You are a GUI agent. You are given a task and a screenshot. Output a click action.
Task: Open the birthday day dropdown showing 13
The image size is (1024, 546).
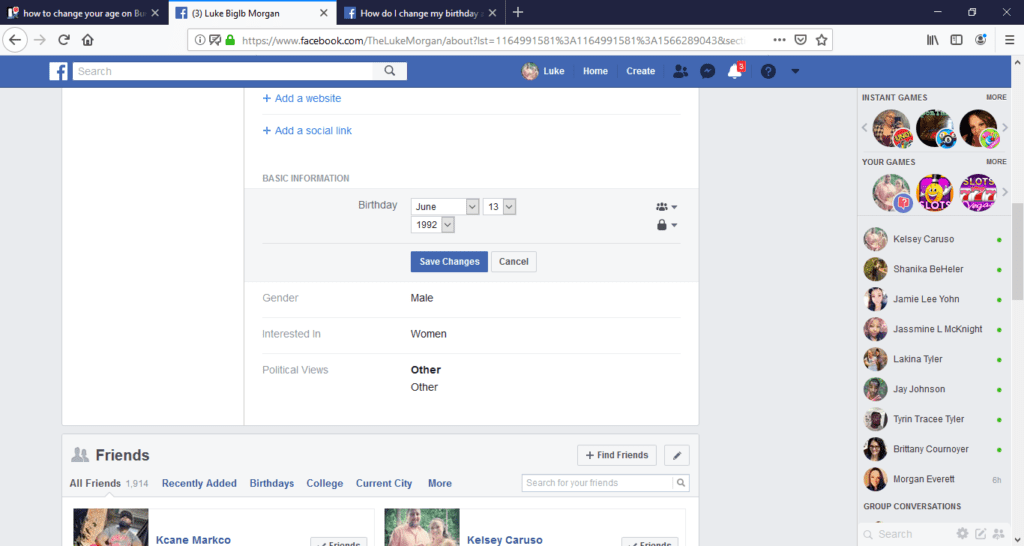[x=500, y=206]
